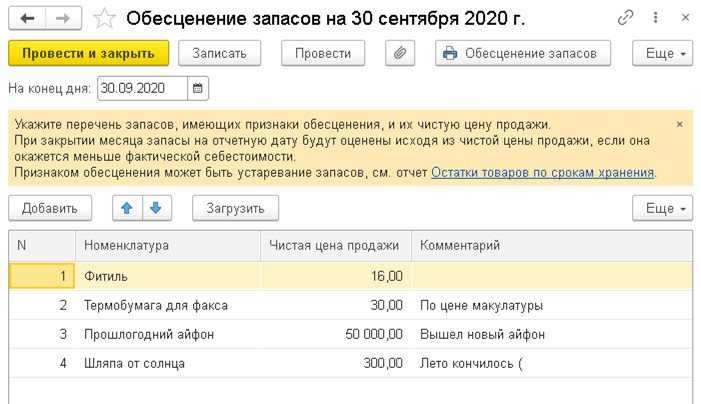The image size is (701, 404).
Task: Click the Добавить button
Action: tap(50, 208)
